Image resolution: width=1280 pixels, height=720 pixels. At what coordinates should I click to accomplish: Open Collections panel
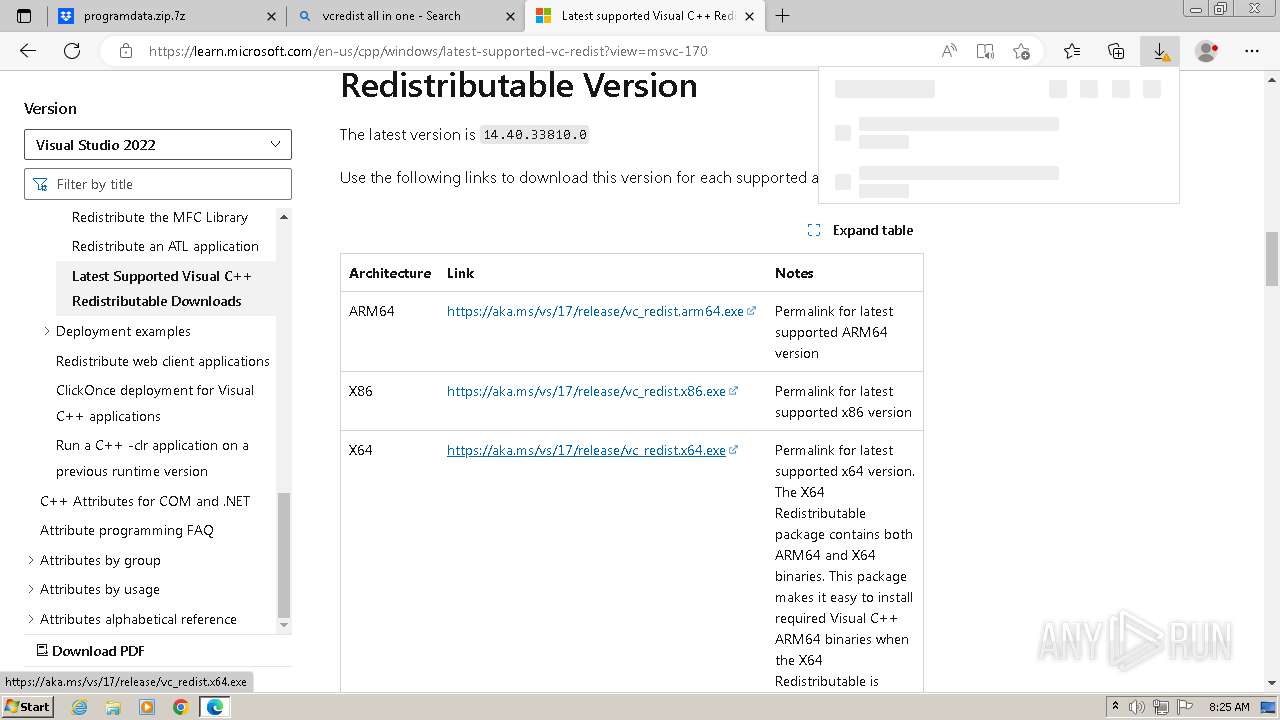pos(1116,51)
